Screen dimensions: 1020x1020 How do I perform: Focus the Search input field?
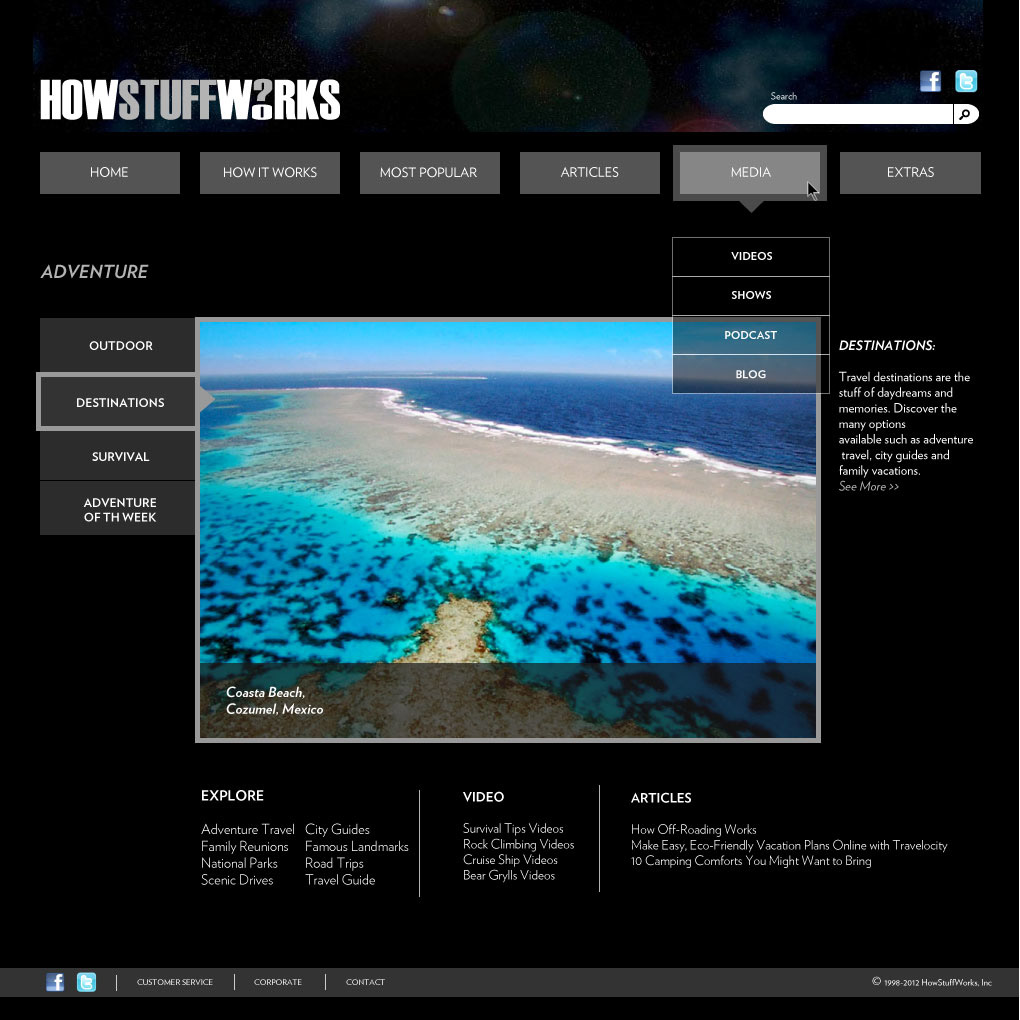coord(858,114)
